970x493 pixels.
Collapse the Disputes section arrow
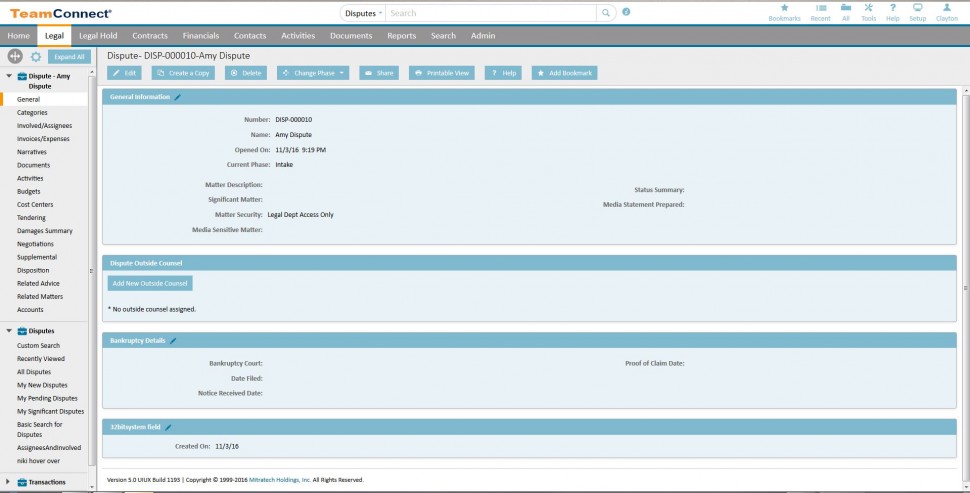tap(9, 331)
